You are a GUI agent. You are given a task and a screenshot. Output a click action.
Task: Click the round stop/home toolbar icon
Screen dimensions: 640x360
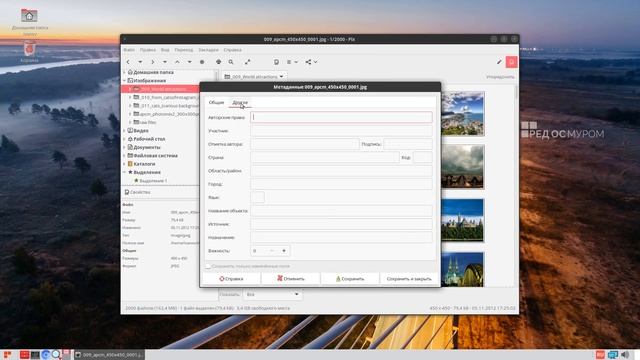202,62
